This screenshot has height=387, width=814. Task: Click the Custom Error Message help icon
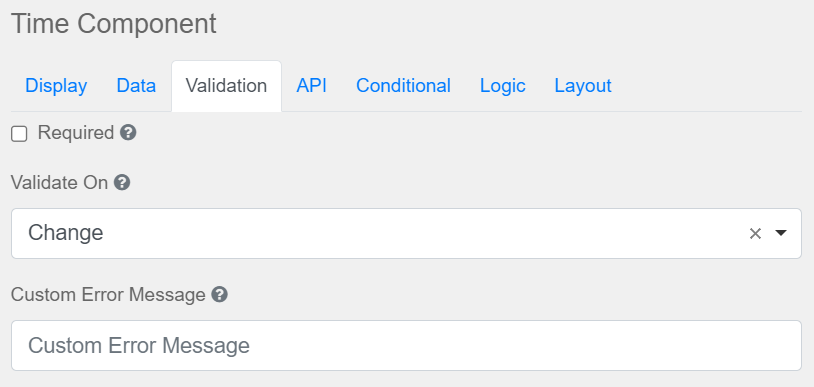(220, 295)
